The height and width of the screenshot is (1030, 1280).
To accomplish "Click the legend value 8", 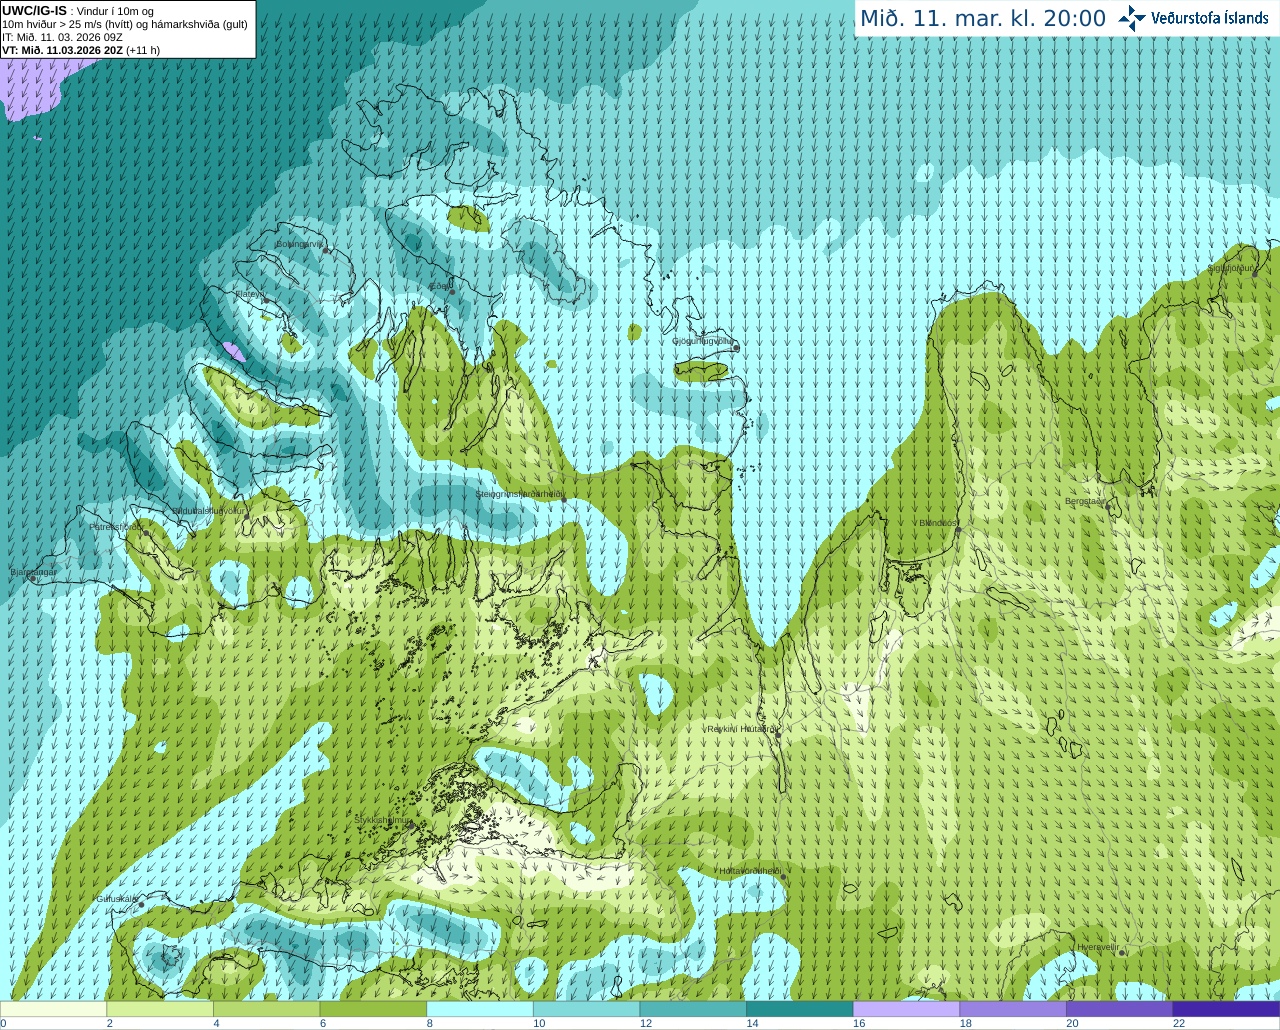I will pyautogui.click(x=429, y=1023).
